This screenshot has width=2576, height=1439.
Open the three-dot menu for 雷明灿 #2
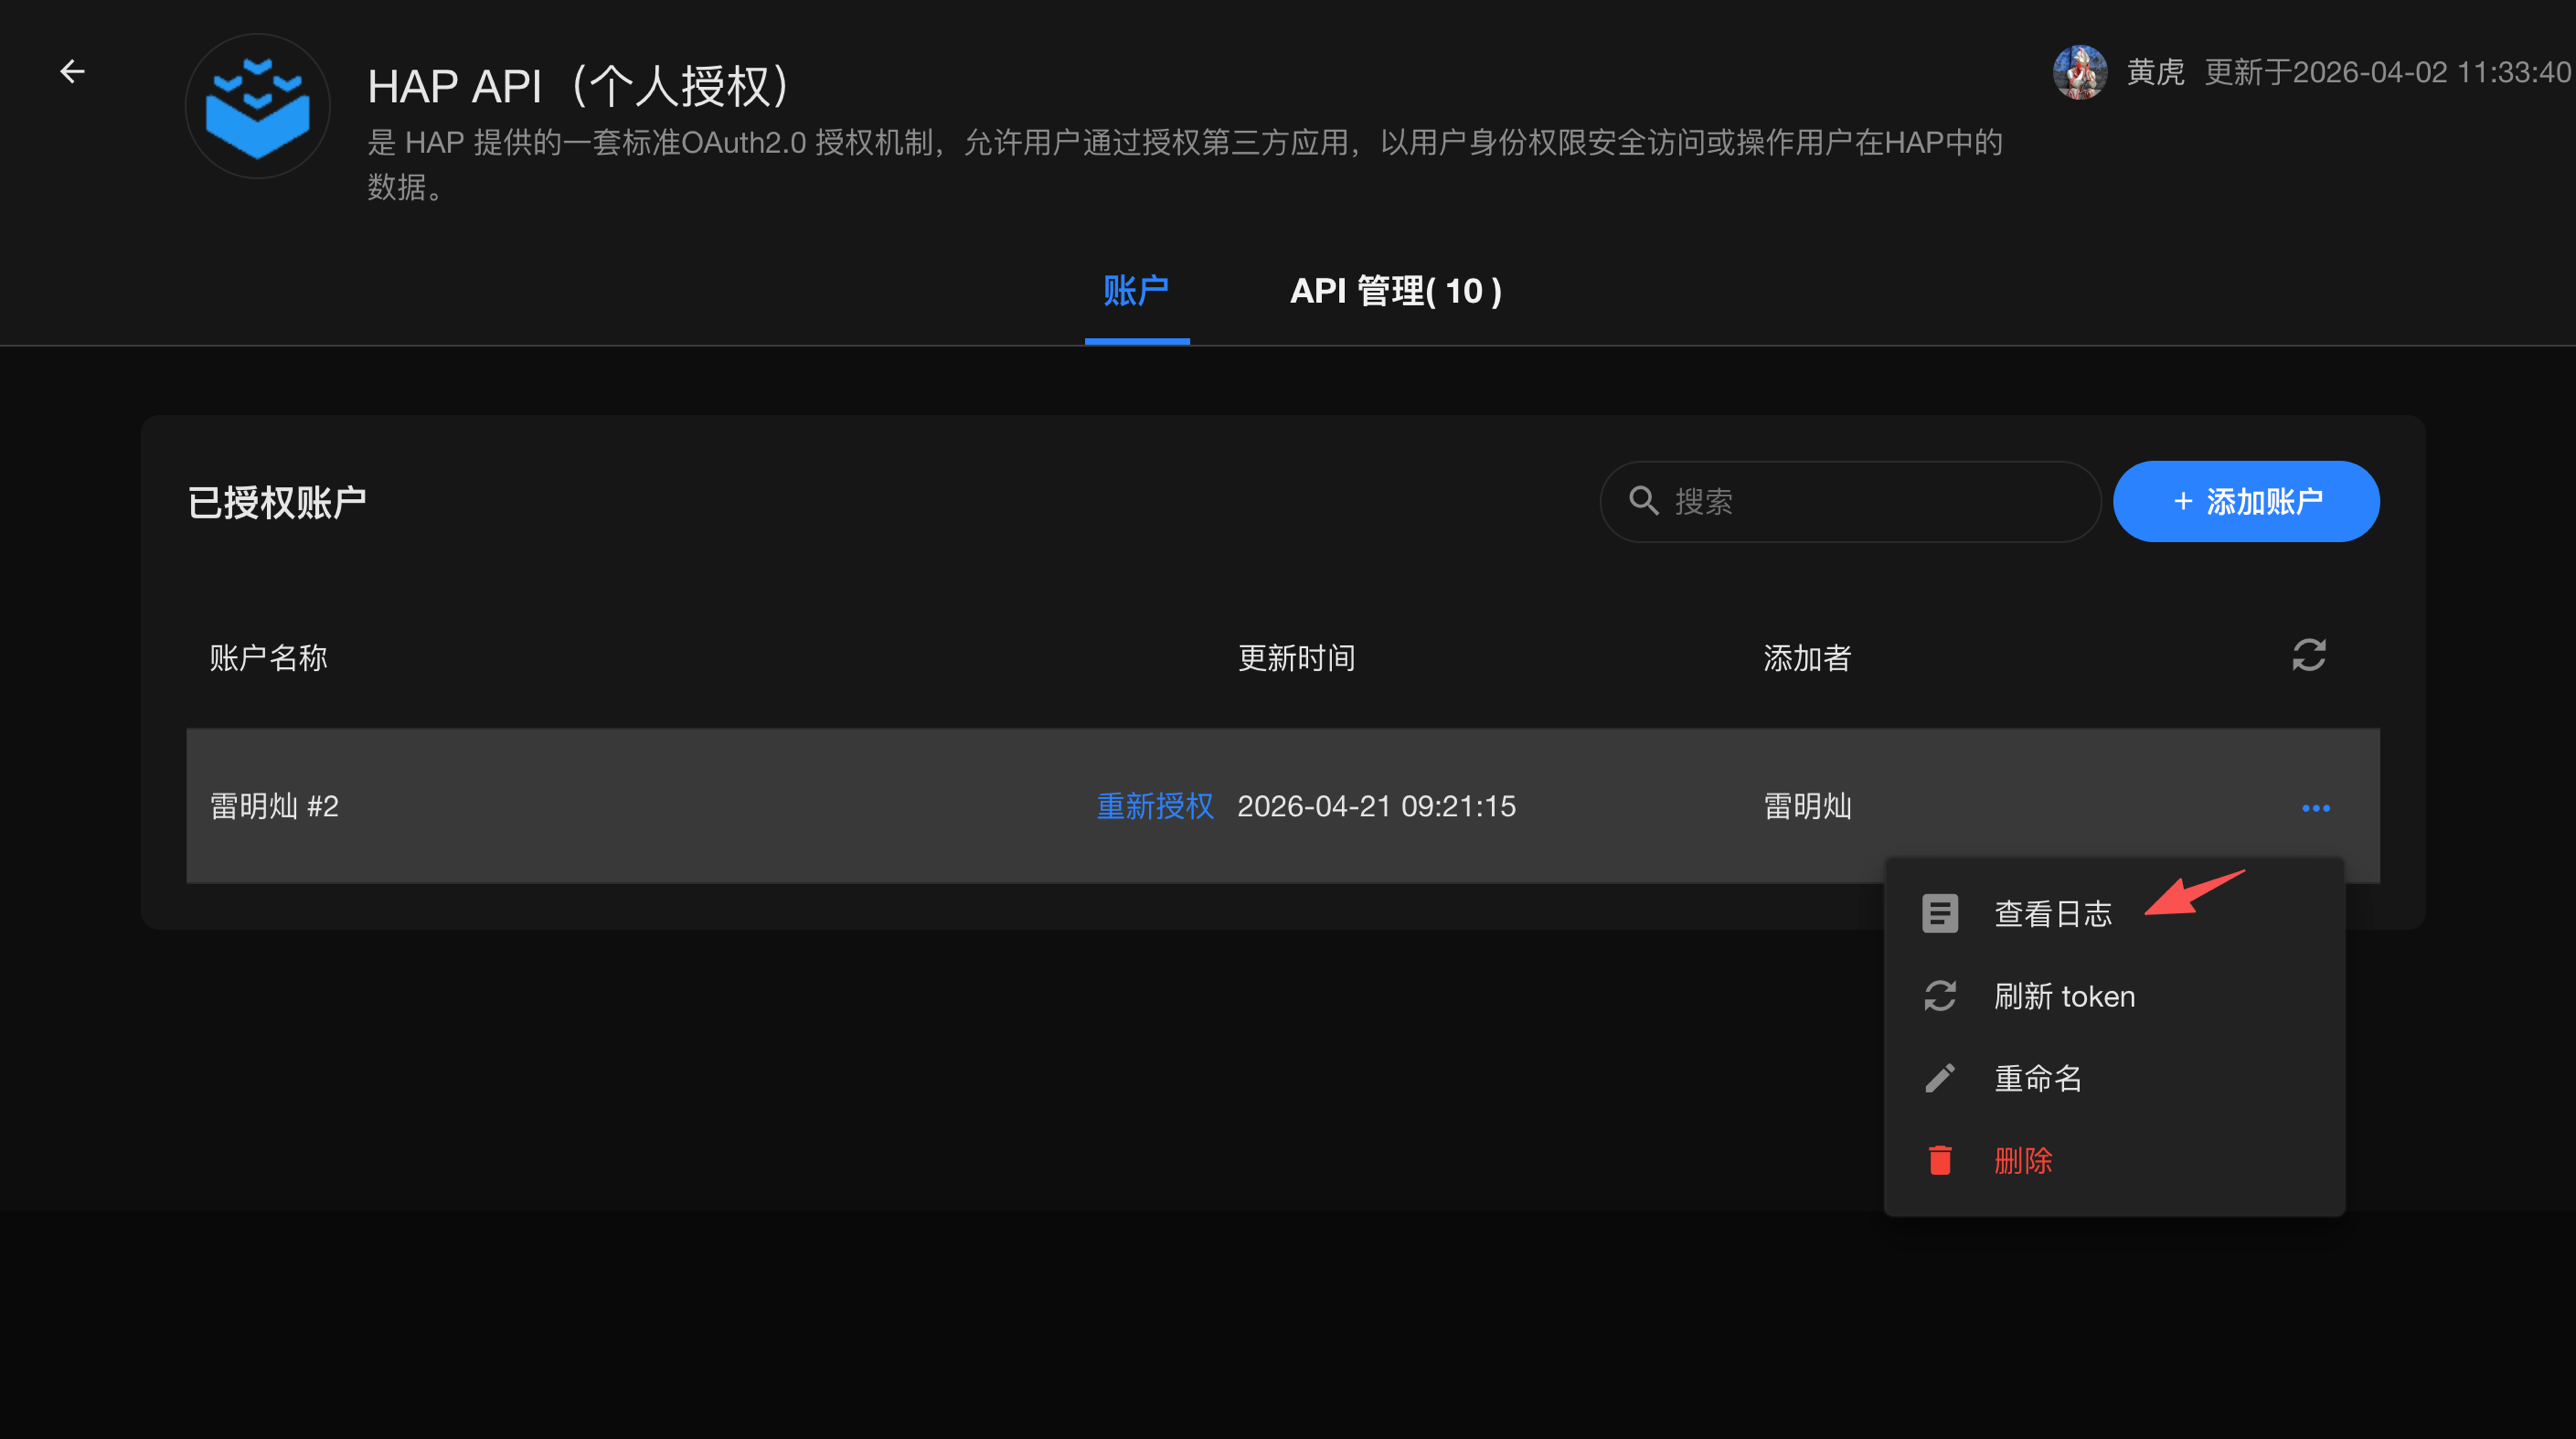[2316, 807]
